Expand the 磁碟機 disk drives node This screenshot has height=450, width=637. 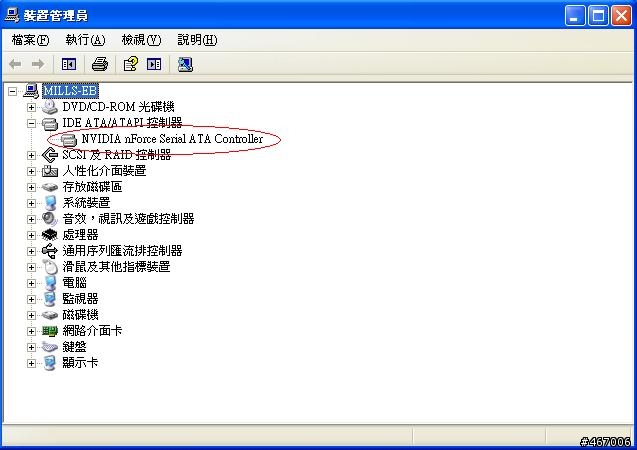pos(31,315)
